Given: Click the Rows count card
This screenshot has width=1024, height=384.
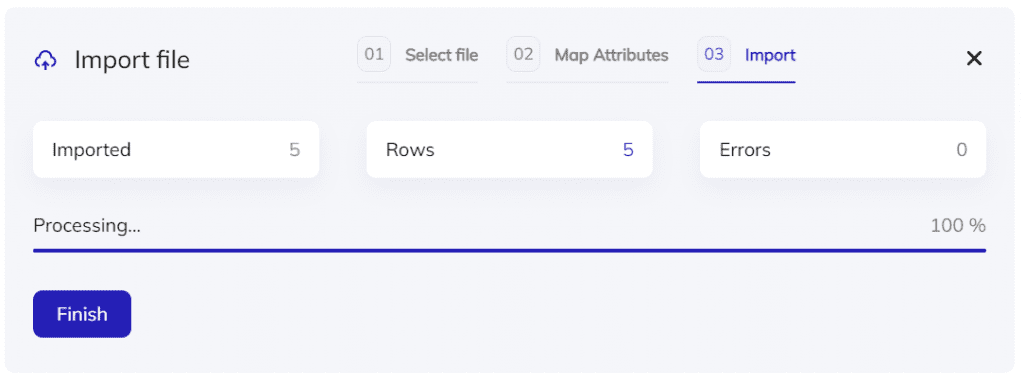Looking at the screenshot, I should click(509, 150).
